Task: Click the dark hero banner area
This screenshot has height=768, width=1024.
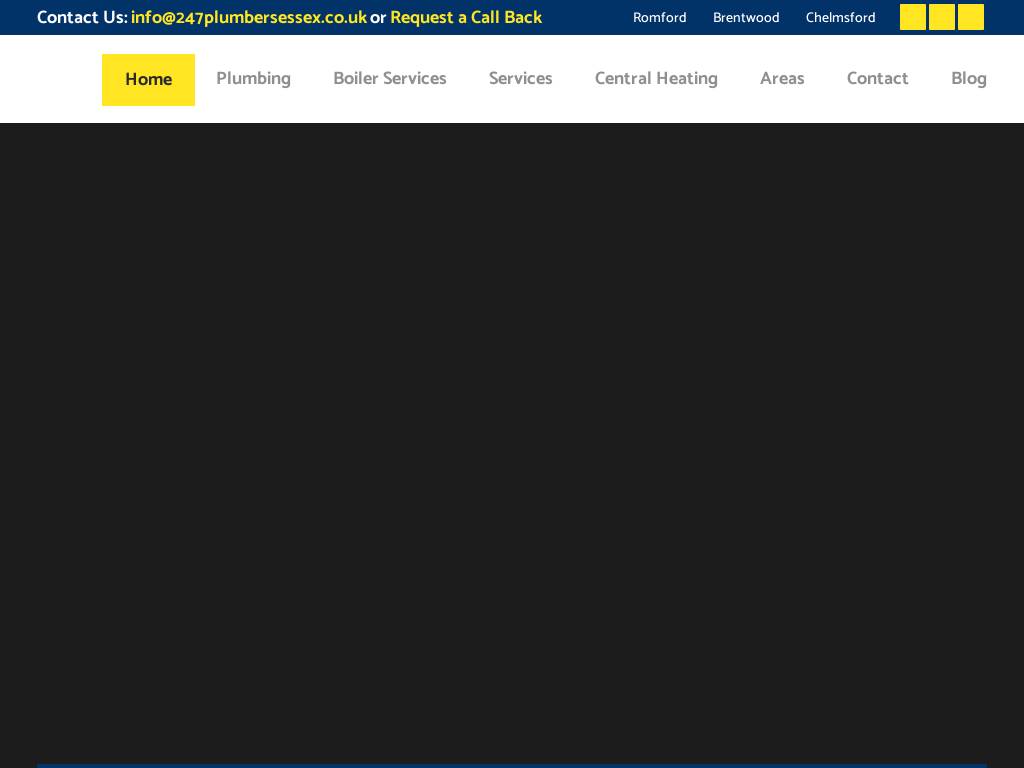Action: [x=512, y=440]
